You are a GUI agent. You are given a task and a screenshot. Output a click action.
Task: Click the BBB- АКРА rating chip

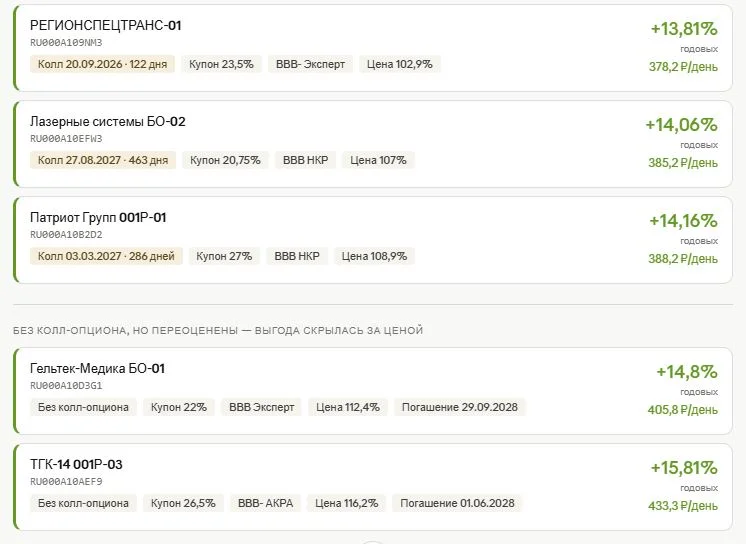coord(265,503)
